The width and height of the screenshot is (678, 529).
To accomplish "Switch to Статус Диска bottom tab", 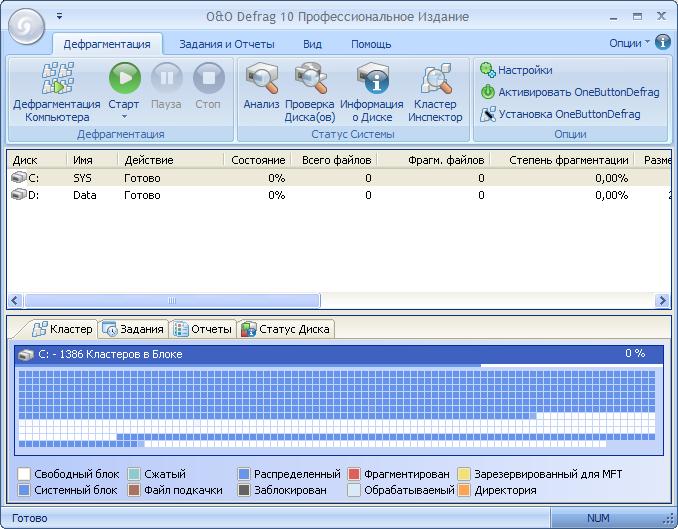I will (x=286, y=329).
